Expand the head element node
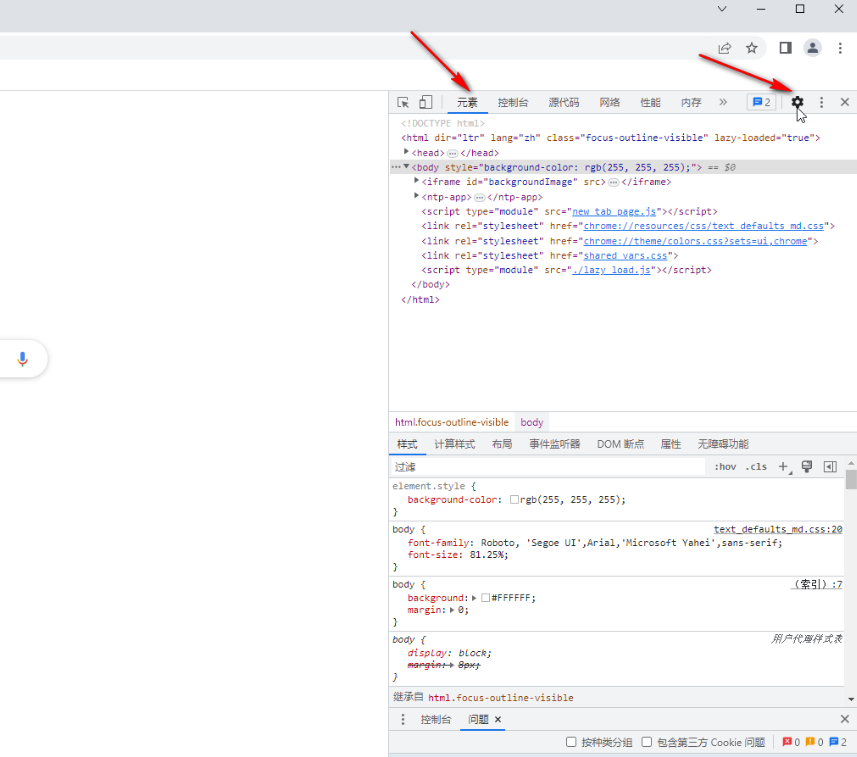Screen dimensions: 857x757 click(x=406, y=152)
